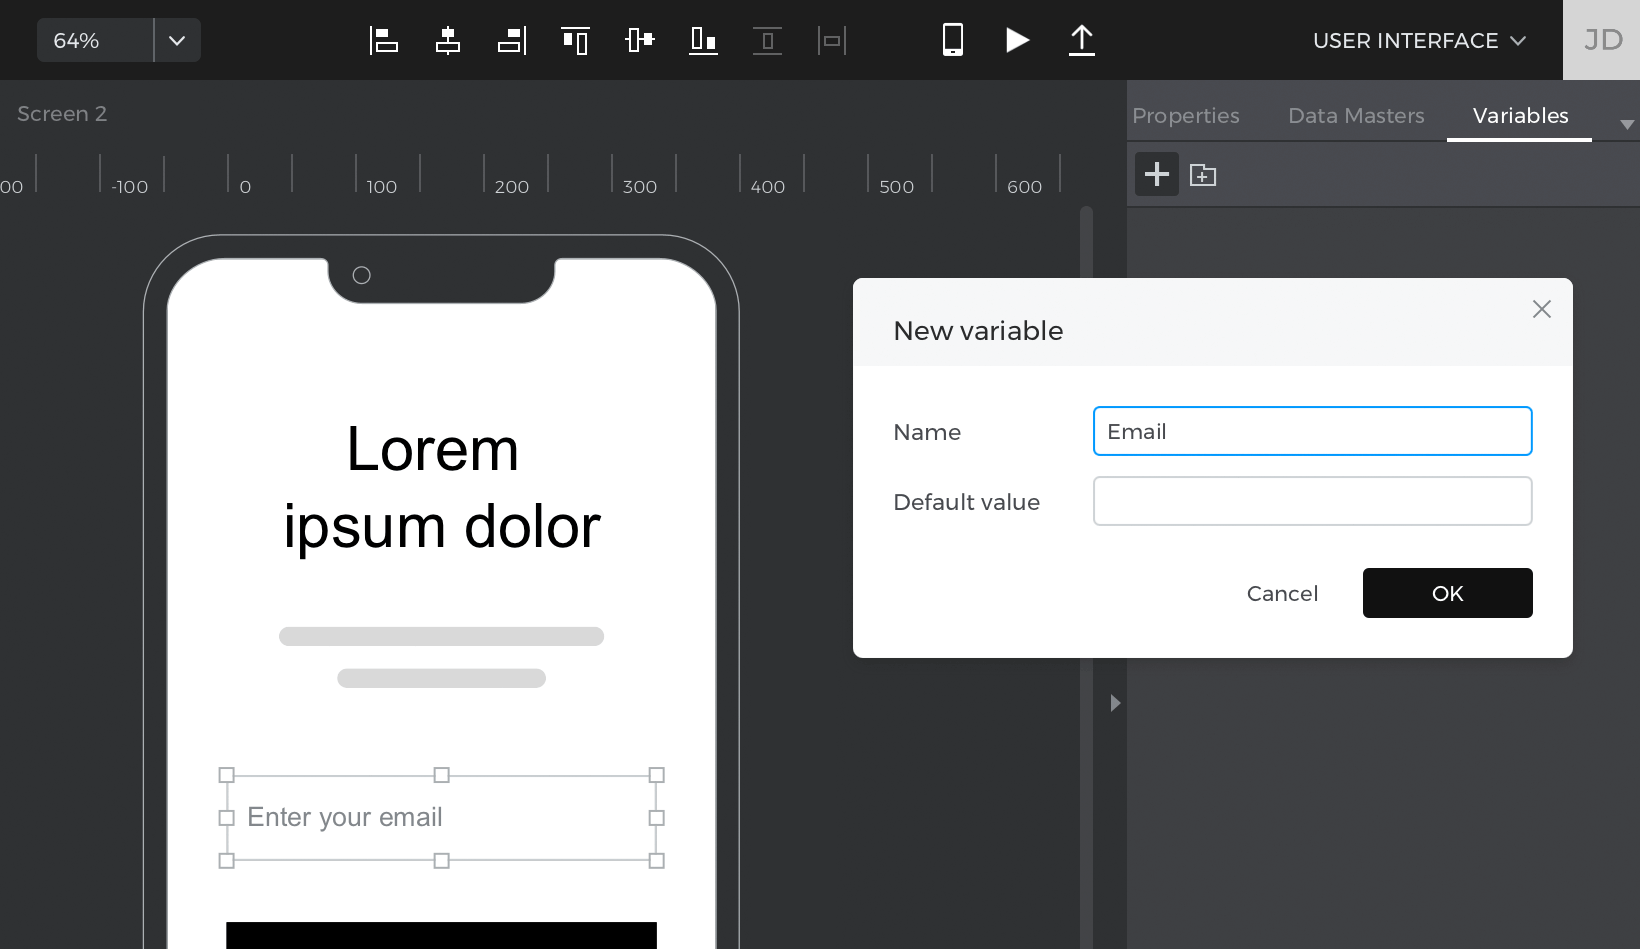The height and width of the screenshot is (949, 1640).
Task: Collapse the right panel with arrow
Action: 1115,703
